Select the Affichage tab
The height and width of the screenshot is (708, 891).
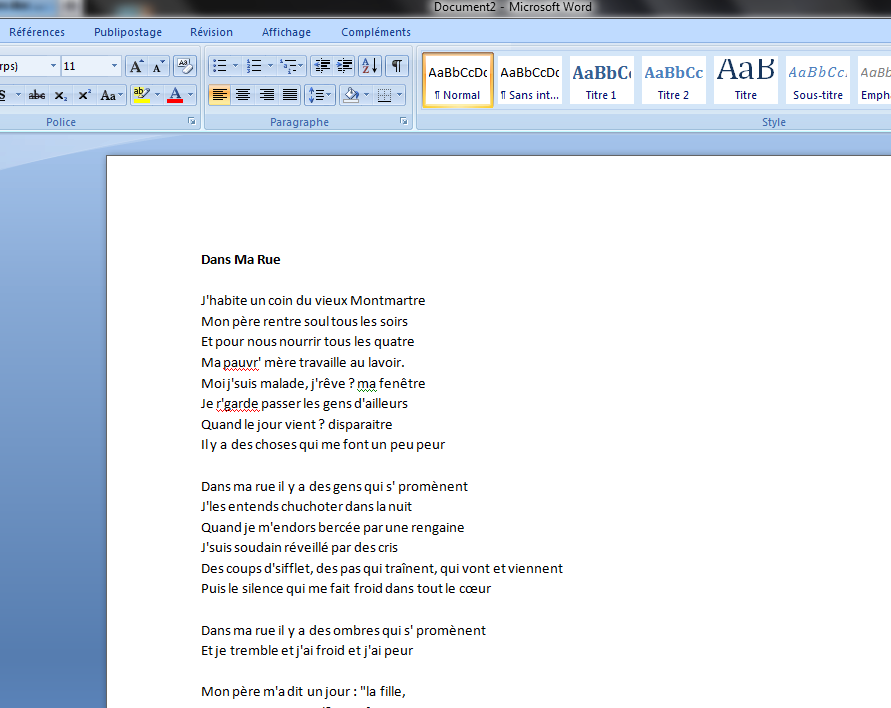(286, 32)
